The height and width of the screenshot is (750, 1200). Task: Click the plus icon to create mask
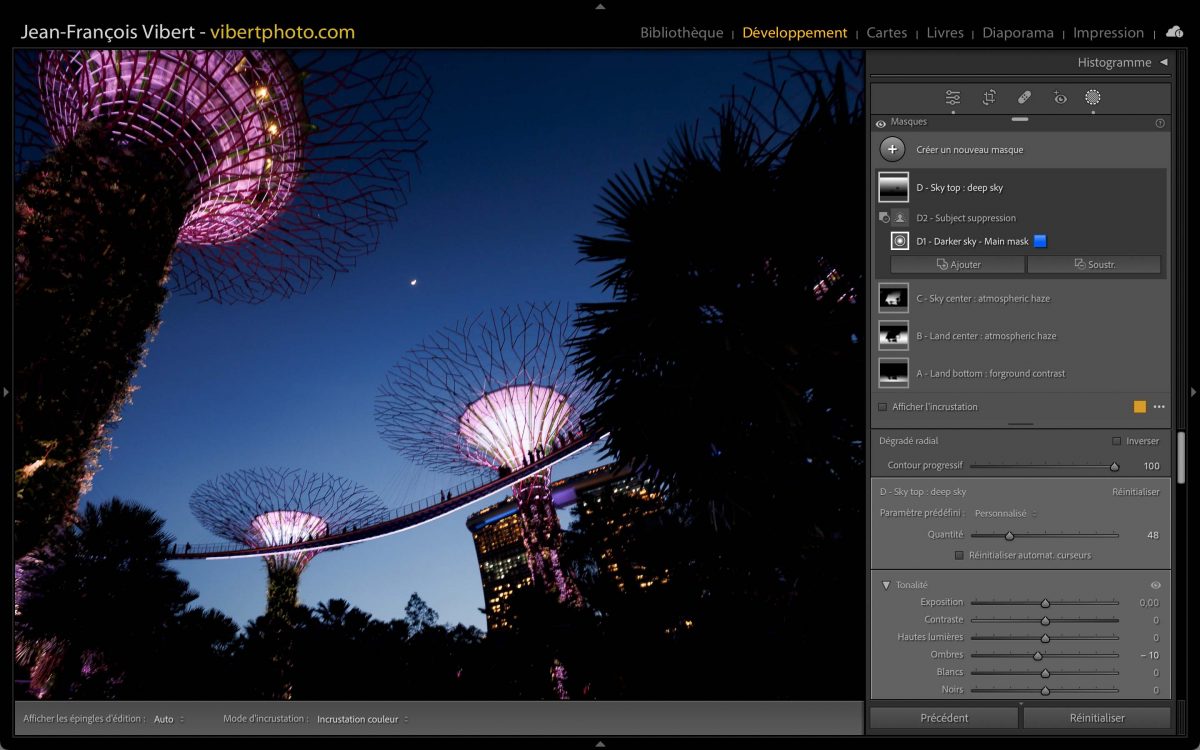[x=892, y=150]
